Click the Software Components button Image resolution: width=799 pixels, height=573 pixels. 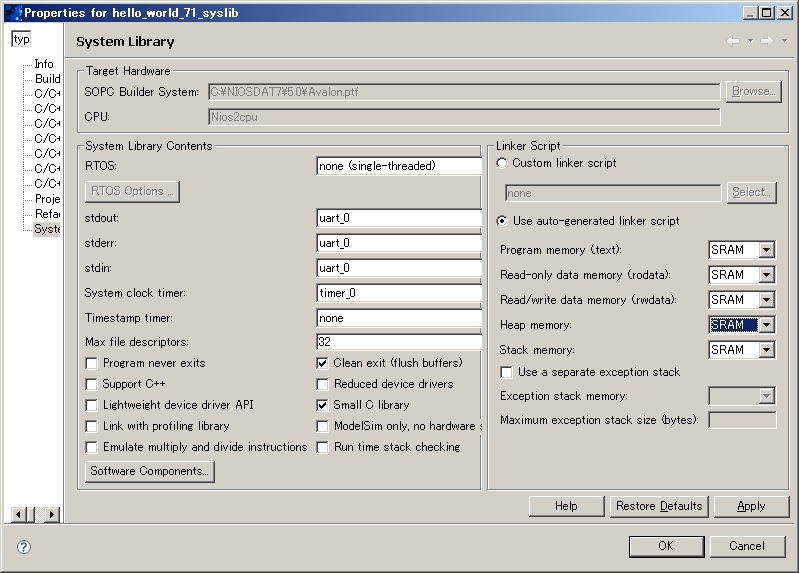pos(150,471)
